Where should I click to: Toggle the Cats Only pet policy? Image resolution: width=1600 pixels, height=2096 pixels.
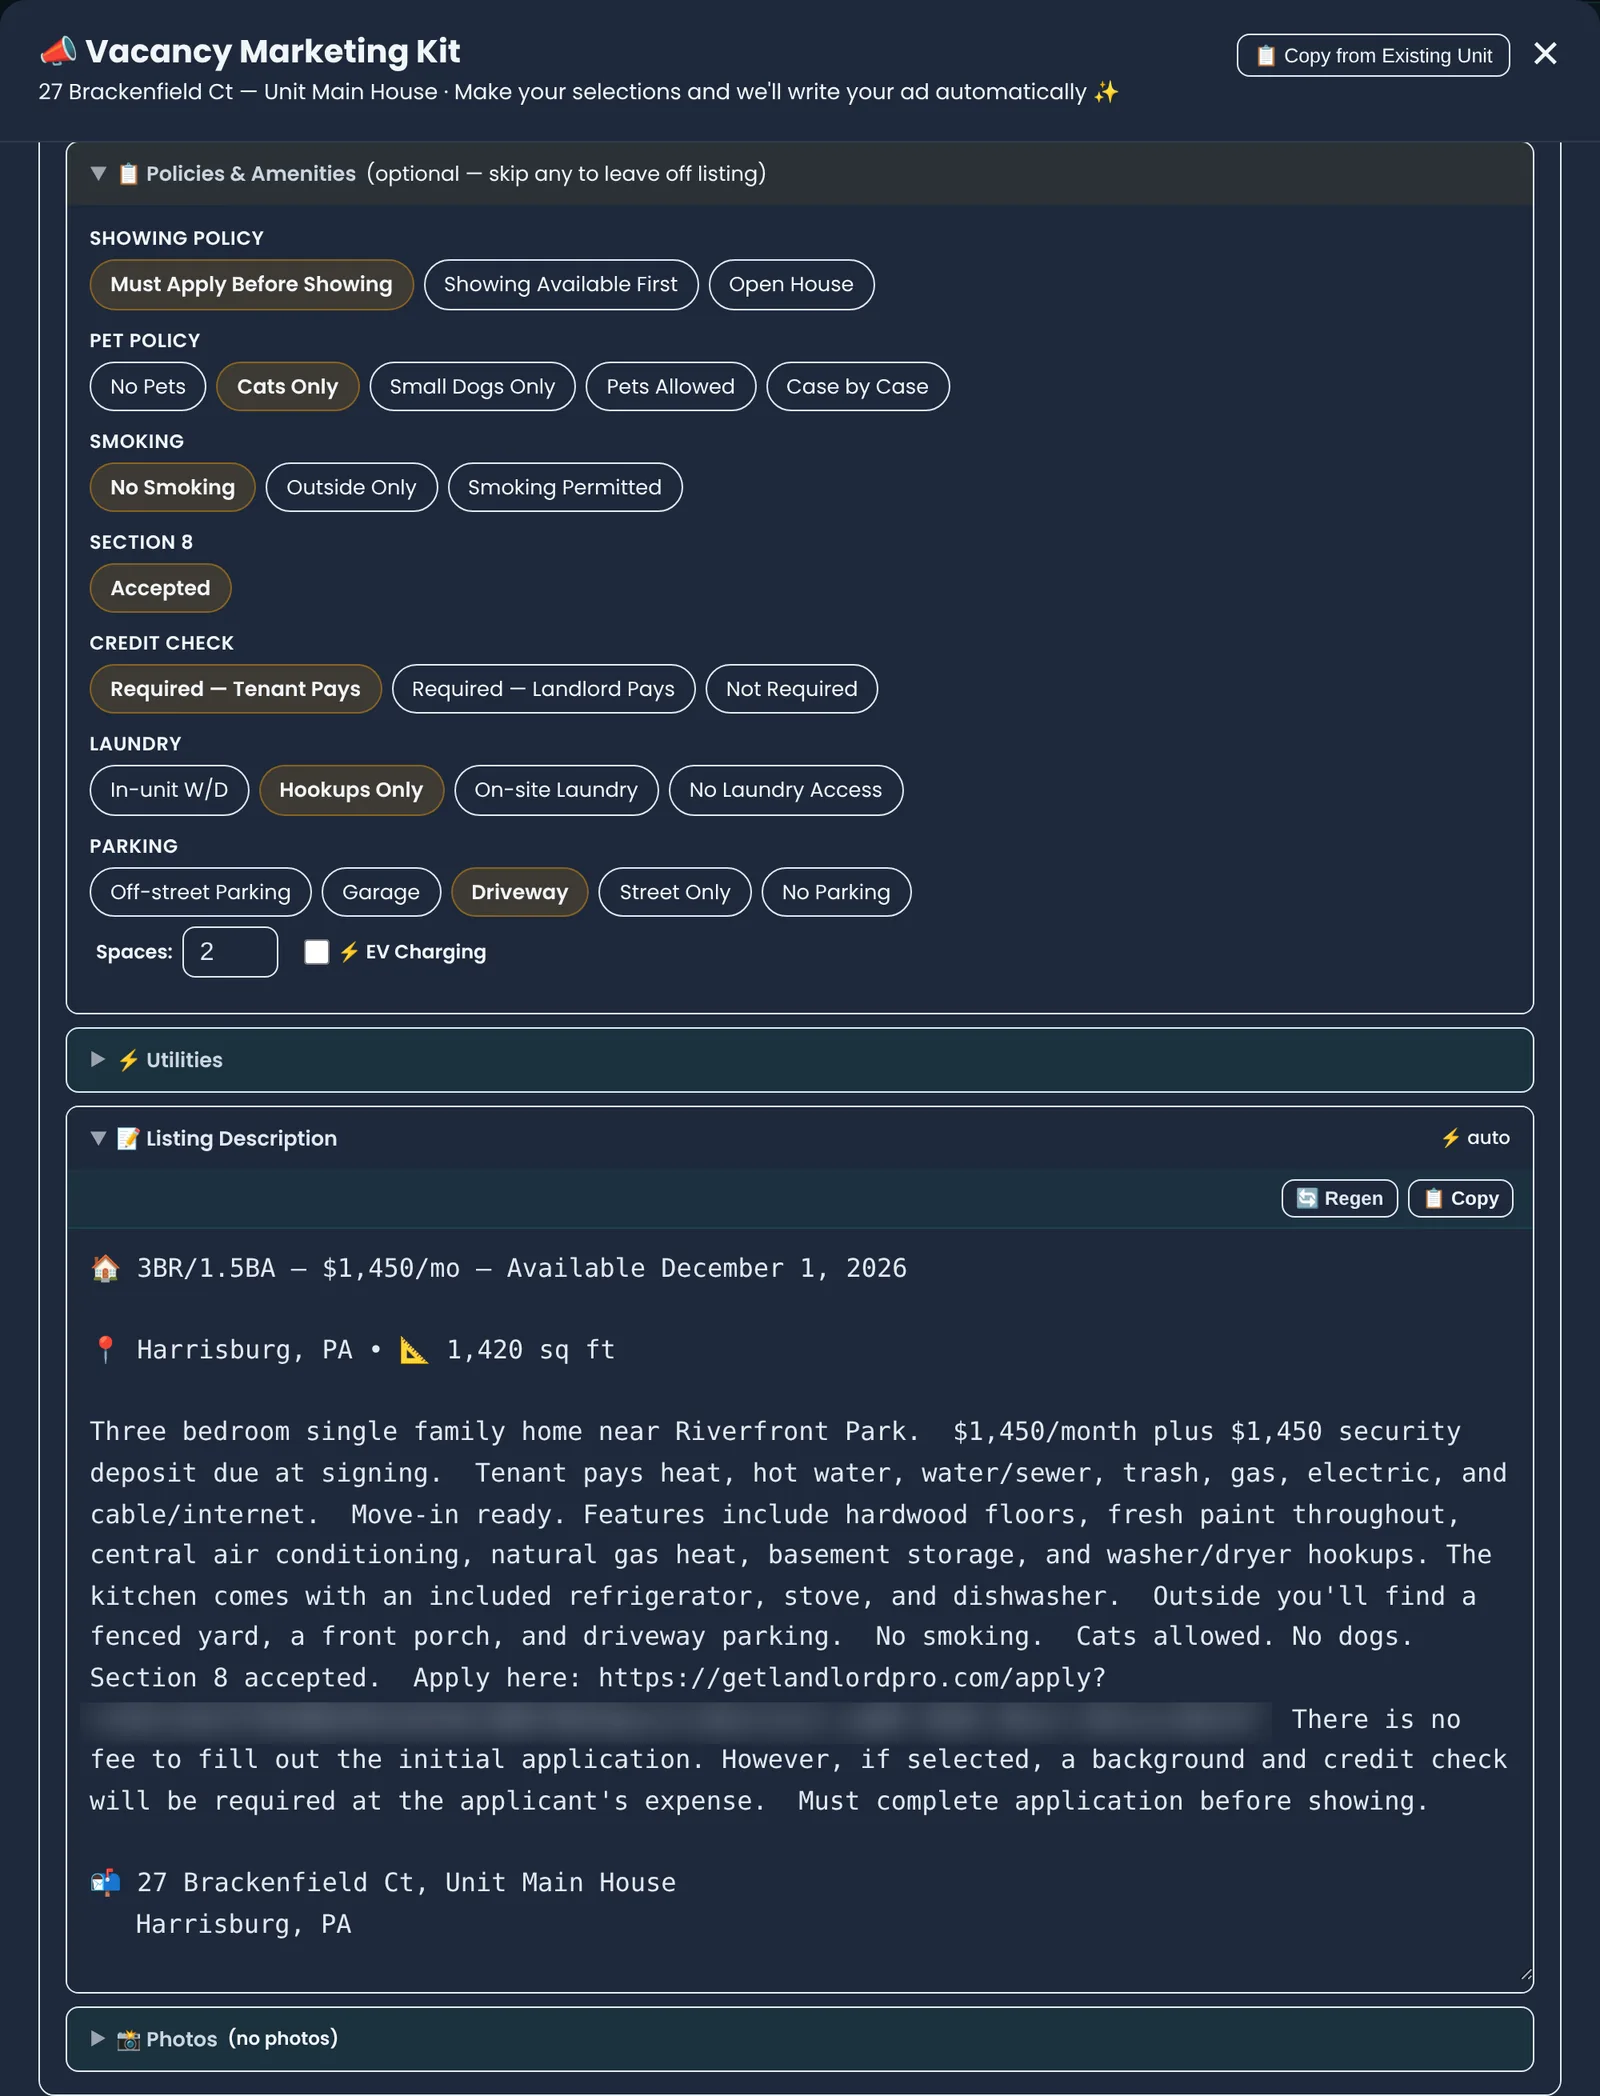pyautogui.click(x=288, y=387)
